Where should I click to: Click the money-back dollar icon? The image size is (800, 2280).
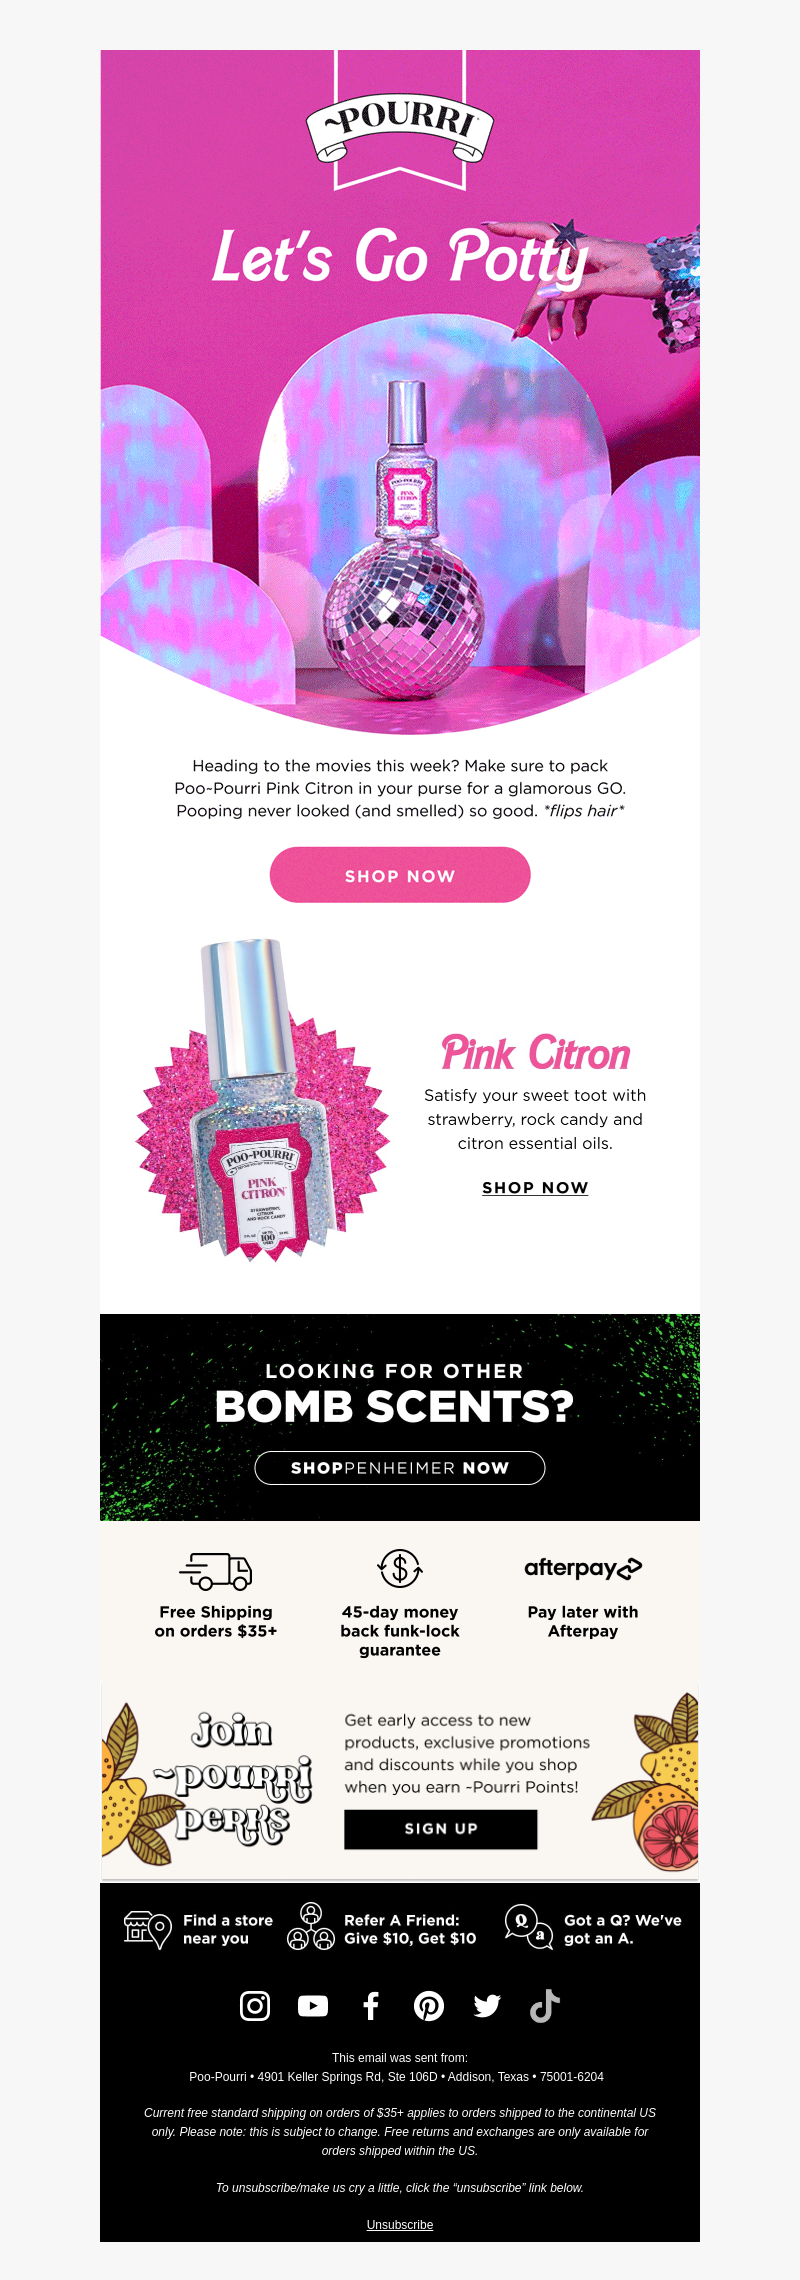[x=400, y=1568]
